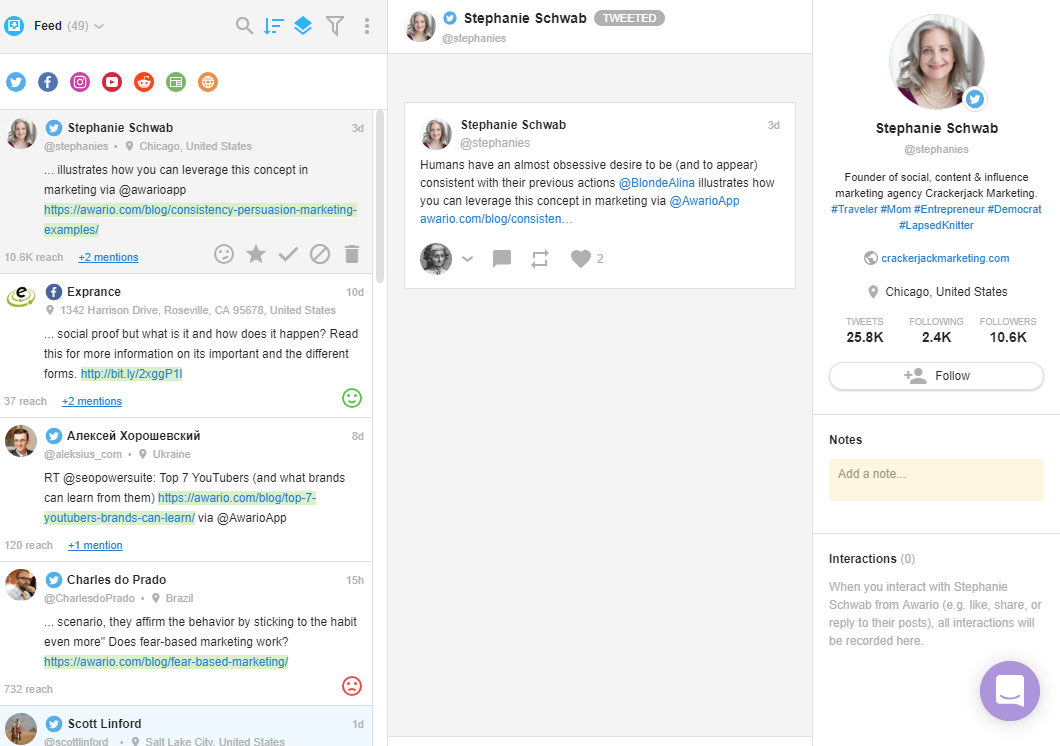Open the feed three-dot more menu
1060x746 pixels.
pyautogui.click(x=367, y=26)
